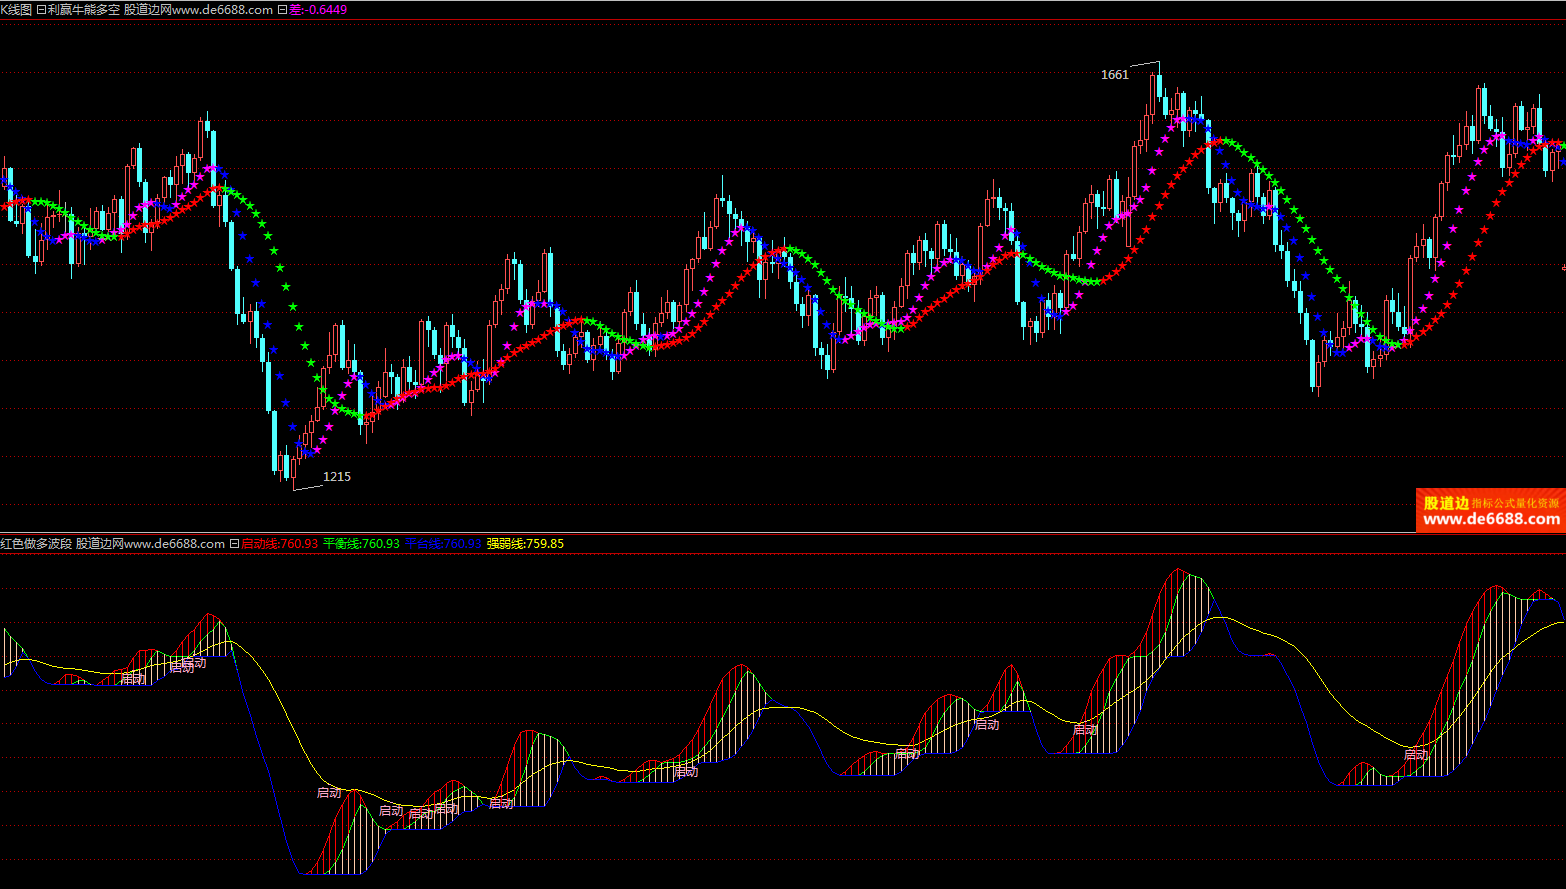Click the green 平衡线:760.93 legend

(x=361, y=544)
